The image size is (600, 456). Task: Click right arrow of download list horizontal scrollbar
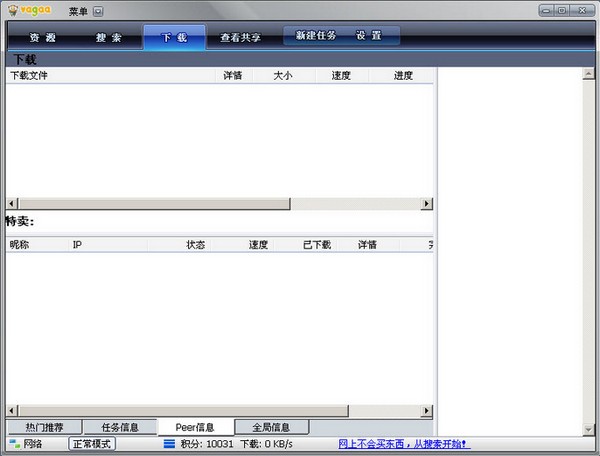tap(427, 203)
